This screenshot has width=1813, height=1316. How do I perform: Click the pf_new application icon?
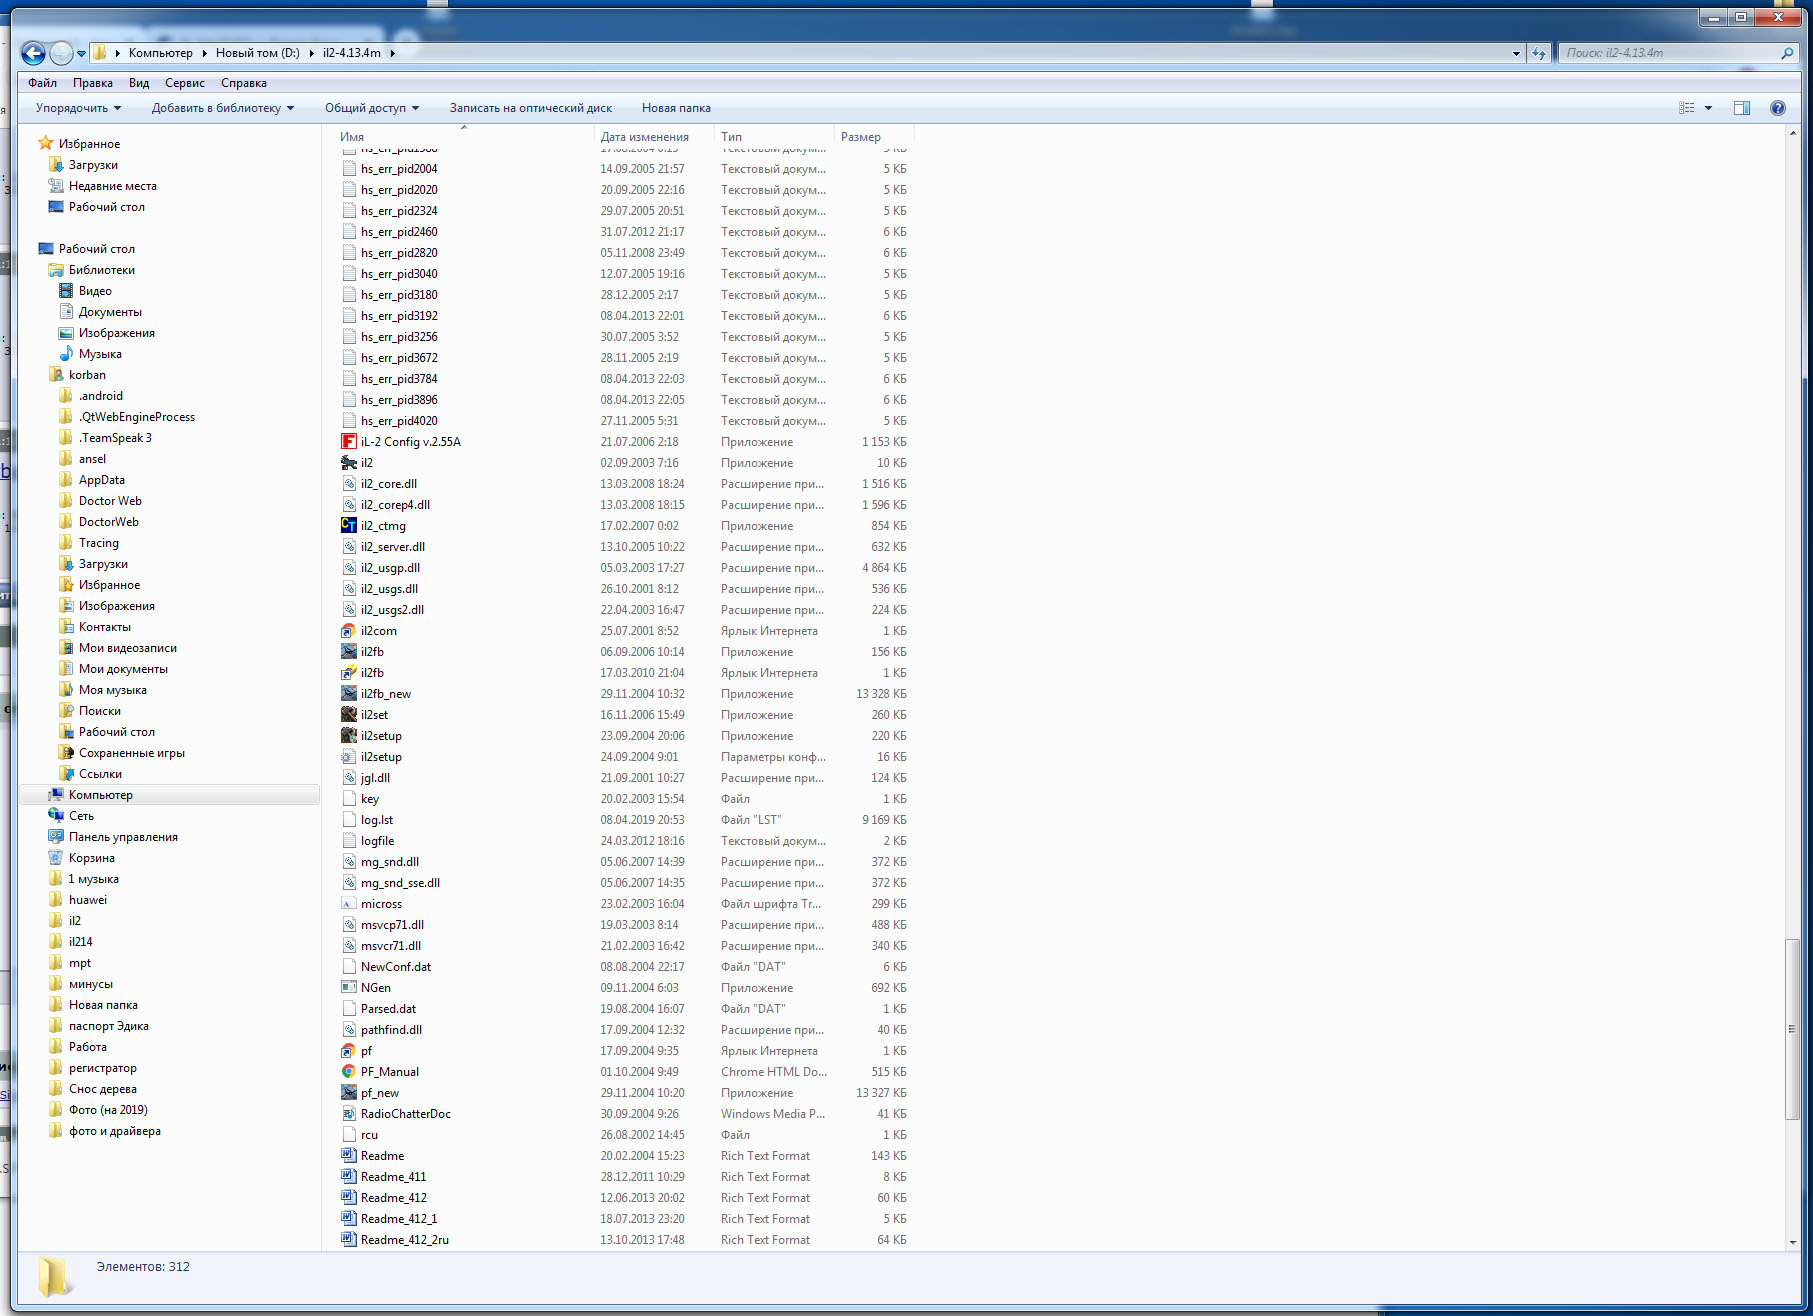[349, 1093]
